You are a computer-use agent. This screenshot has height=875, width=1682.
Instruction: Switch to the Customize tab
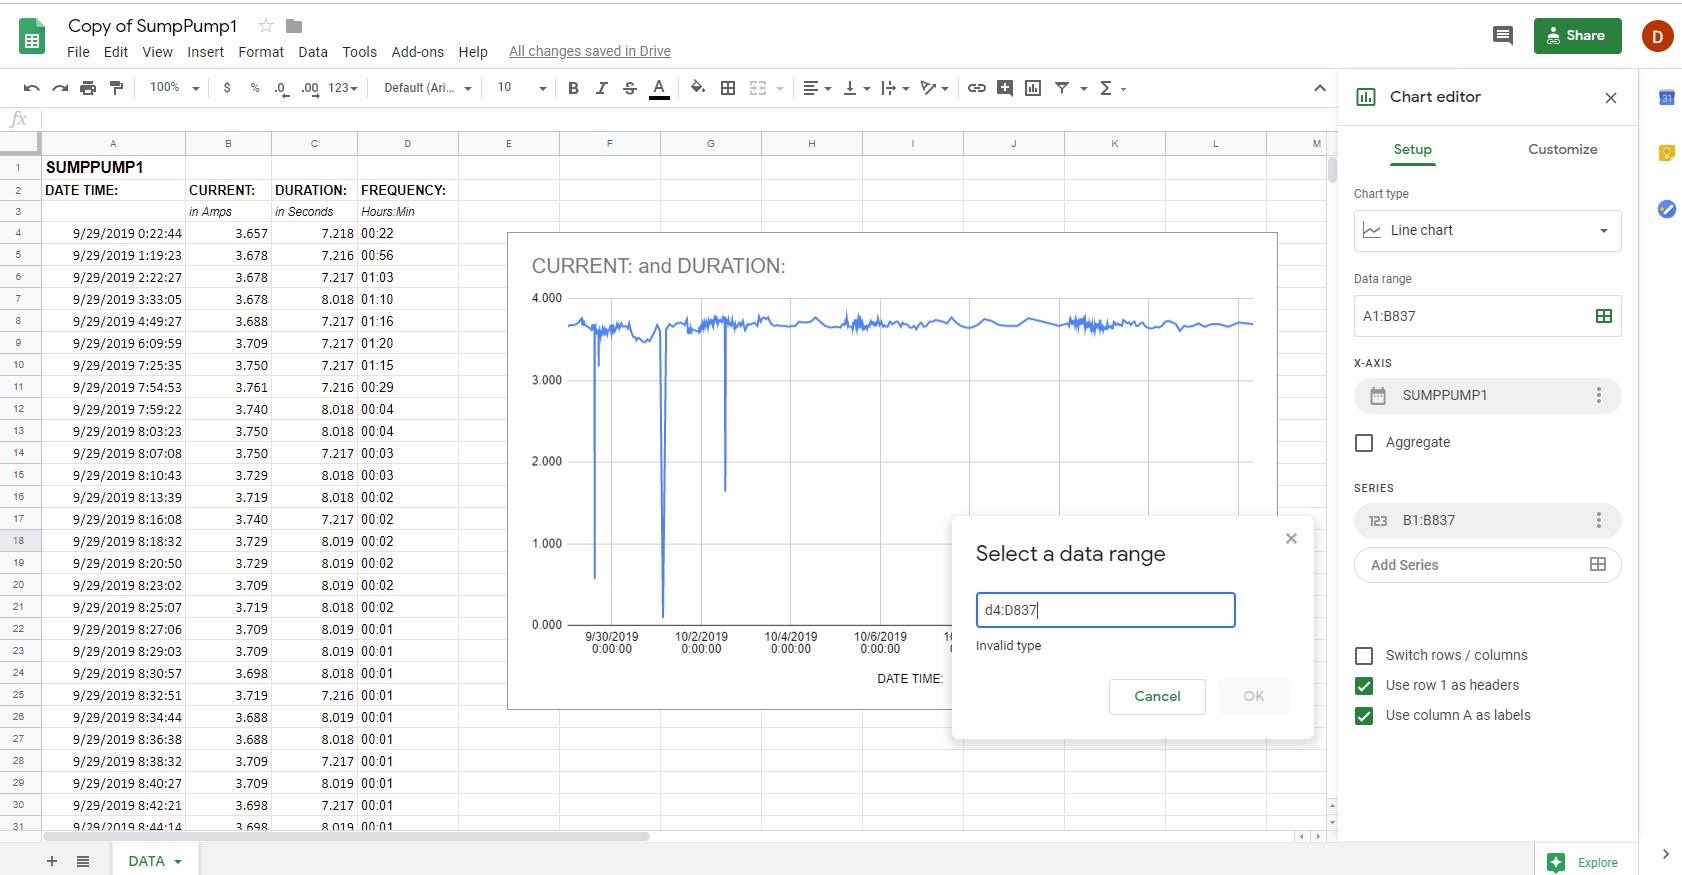pos(1562,150)
